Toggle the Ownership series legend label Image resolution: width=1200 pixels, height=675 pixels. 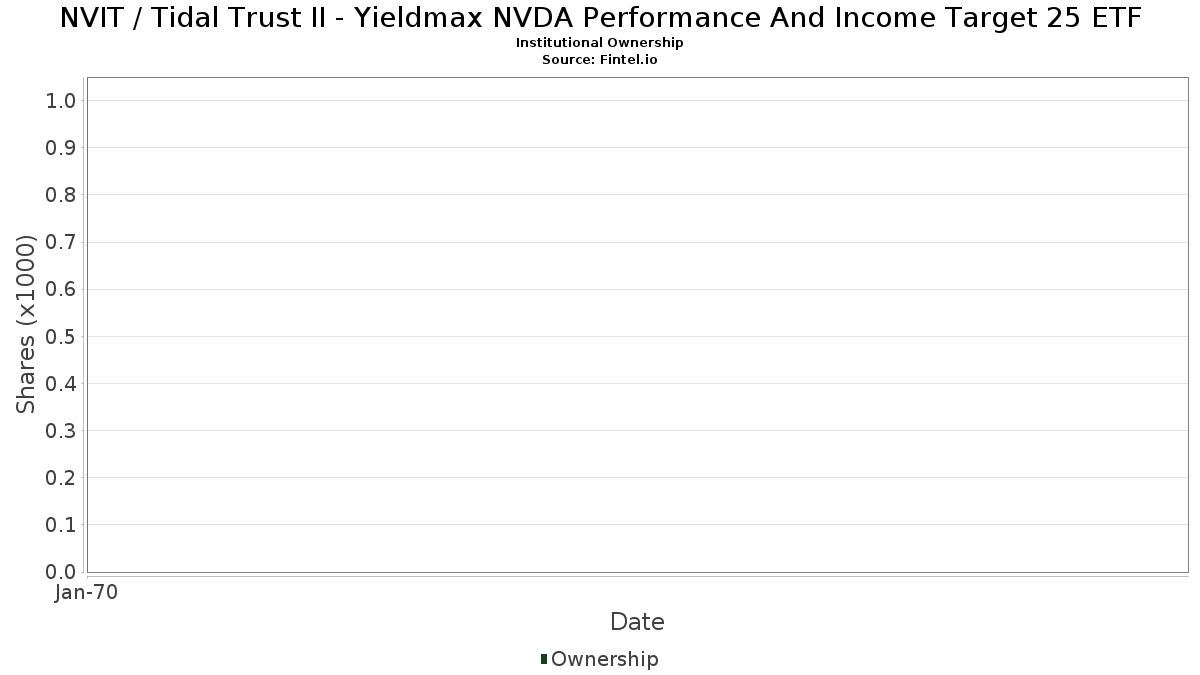click(x=604, y=659)
